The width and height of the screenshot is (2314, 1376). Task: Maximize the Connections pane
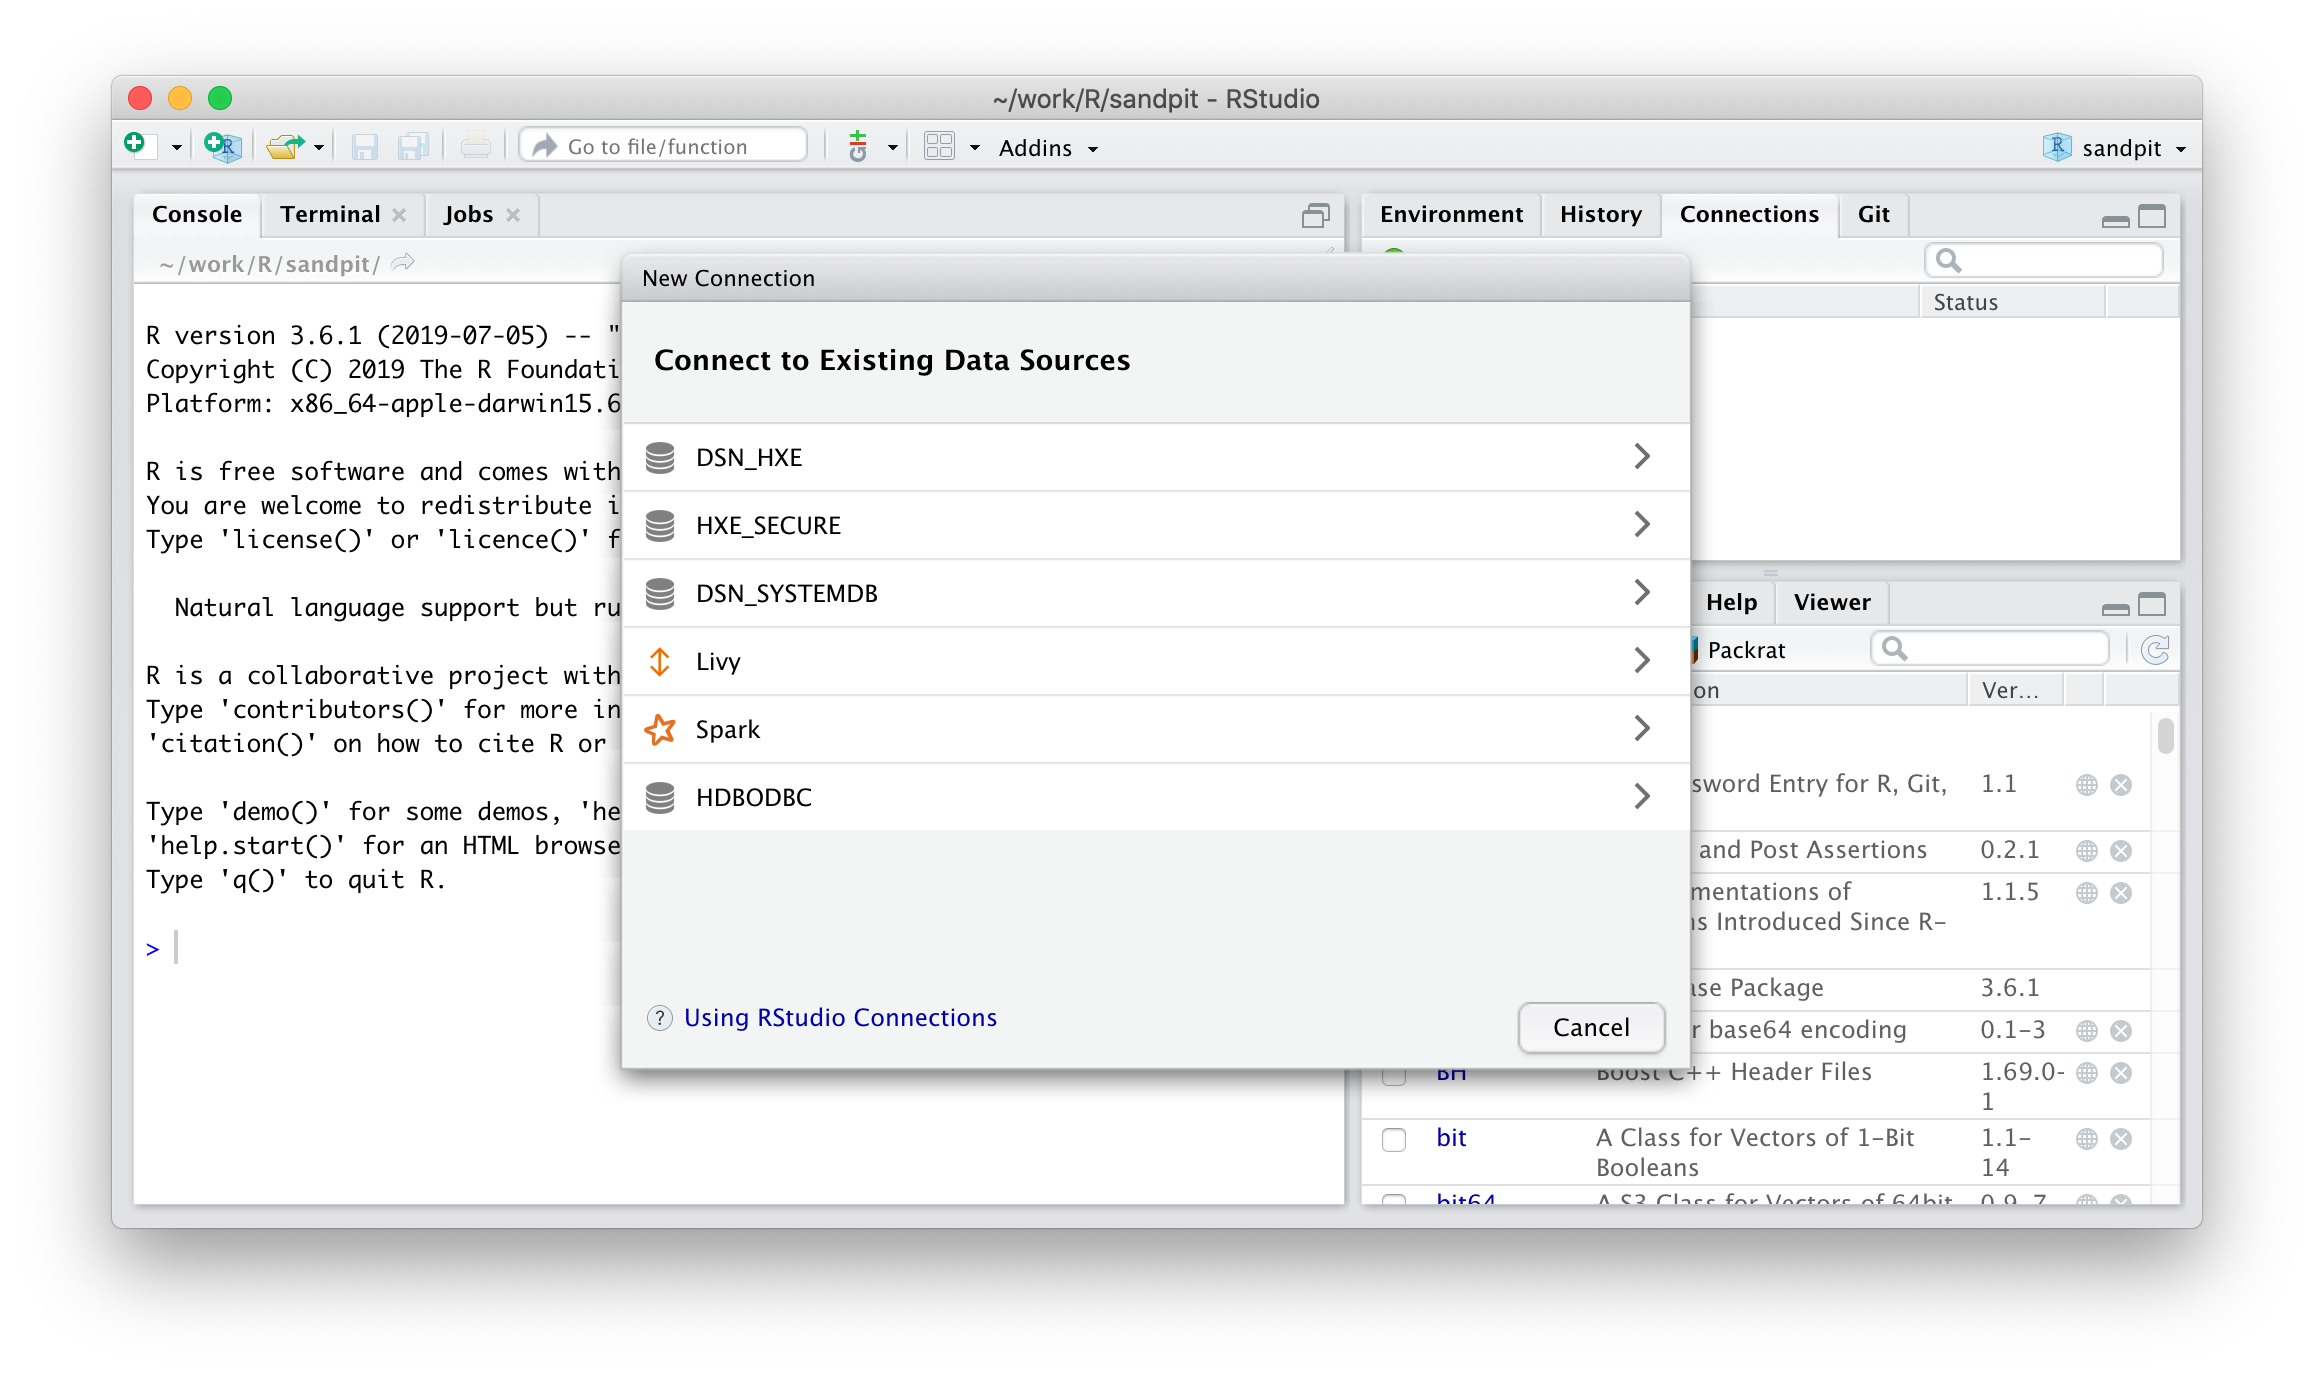pyautogui.click(x=2152, y=216)
